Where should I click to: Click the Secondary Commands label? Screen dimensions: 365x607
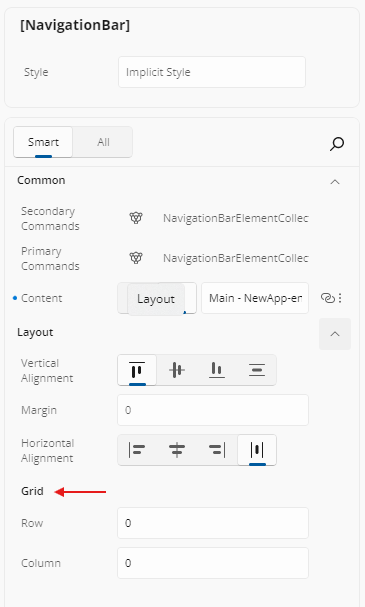click(50, 218)
